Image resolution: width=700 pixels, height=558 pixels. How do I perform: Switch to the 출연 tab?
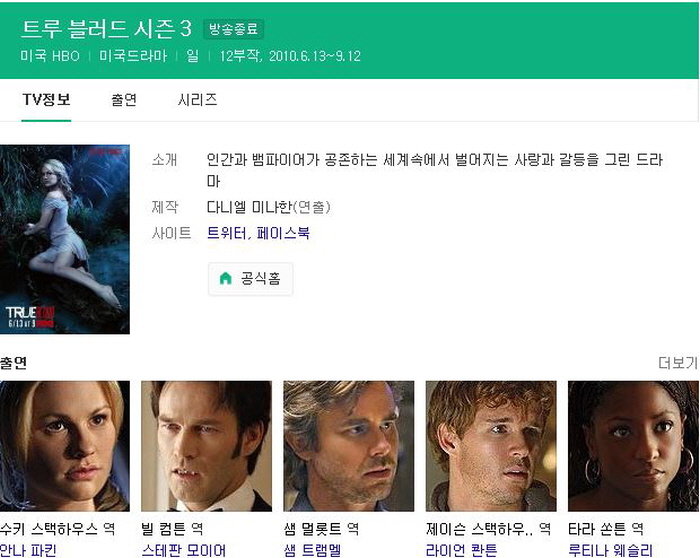(x=124, y=100)
